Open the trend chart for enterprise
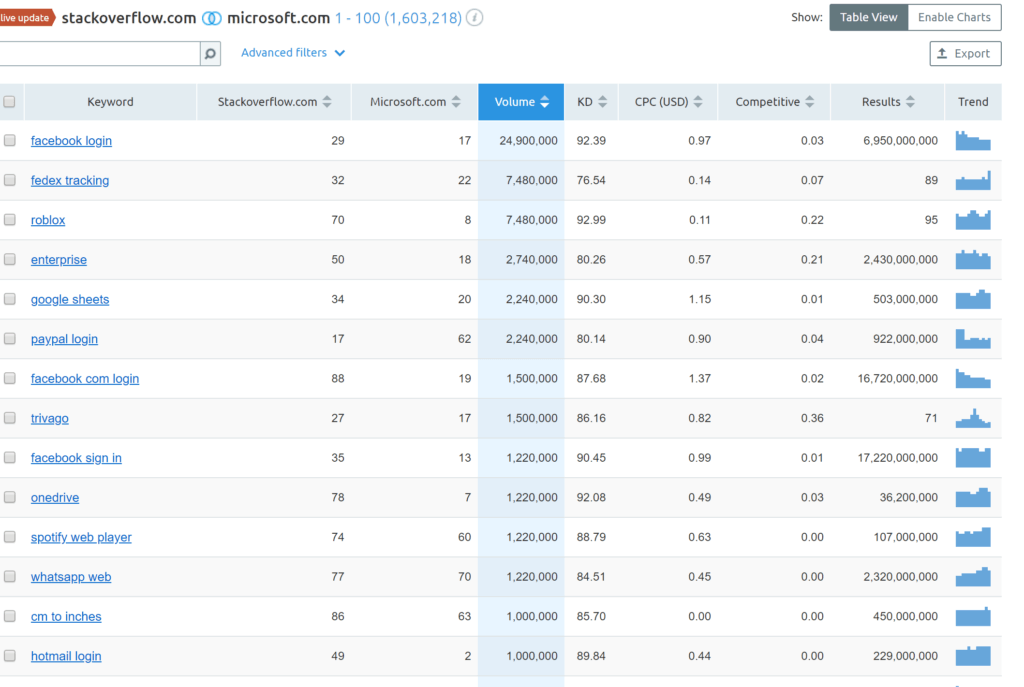This screenshot has width=1024, height=687. (973, 259)
